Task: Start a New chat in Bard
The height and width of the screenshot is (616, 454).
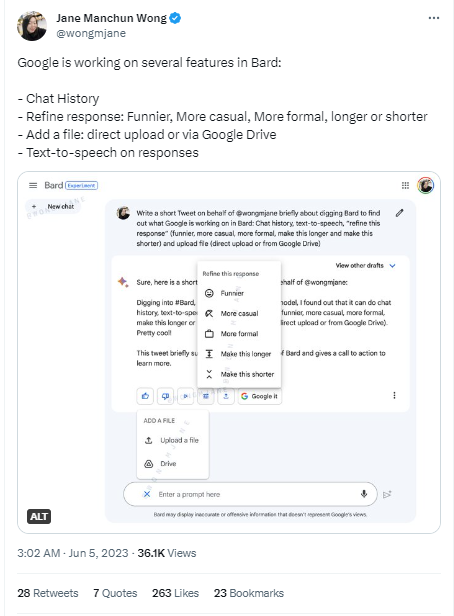Action: [x=54, y=206]
